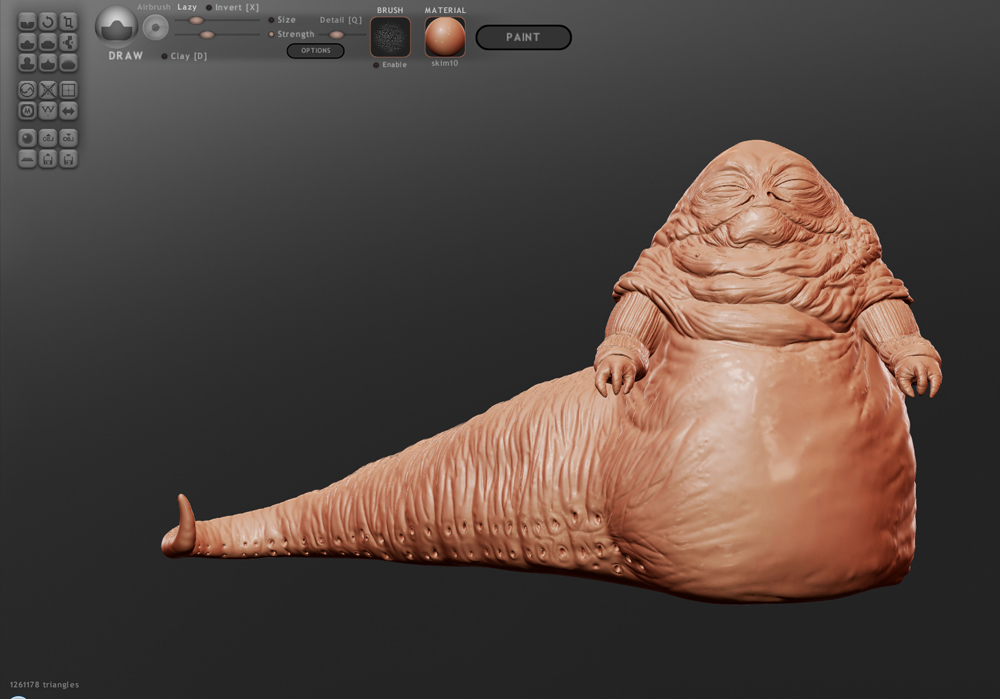Toggle the Lazy brush option

(187, 7)
